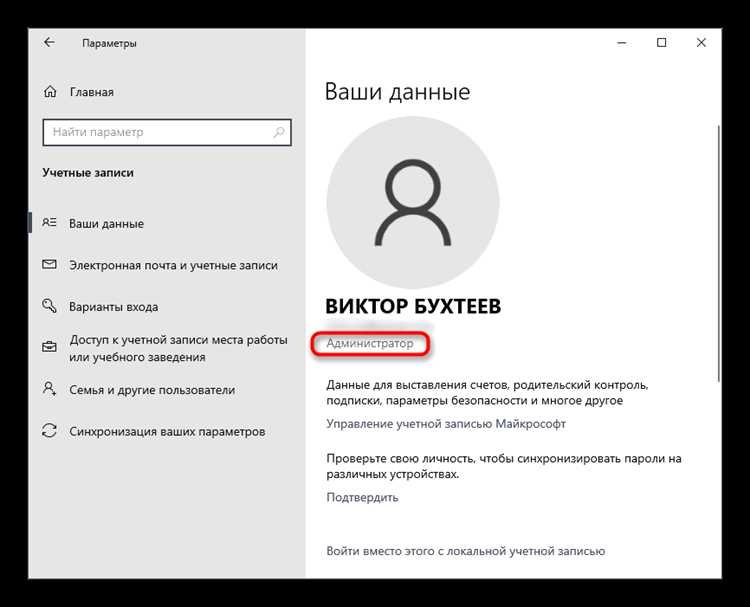Close the Параметры window
This screenshot has width=750, height=607.
pyautogui.click(x=701, y=43)
